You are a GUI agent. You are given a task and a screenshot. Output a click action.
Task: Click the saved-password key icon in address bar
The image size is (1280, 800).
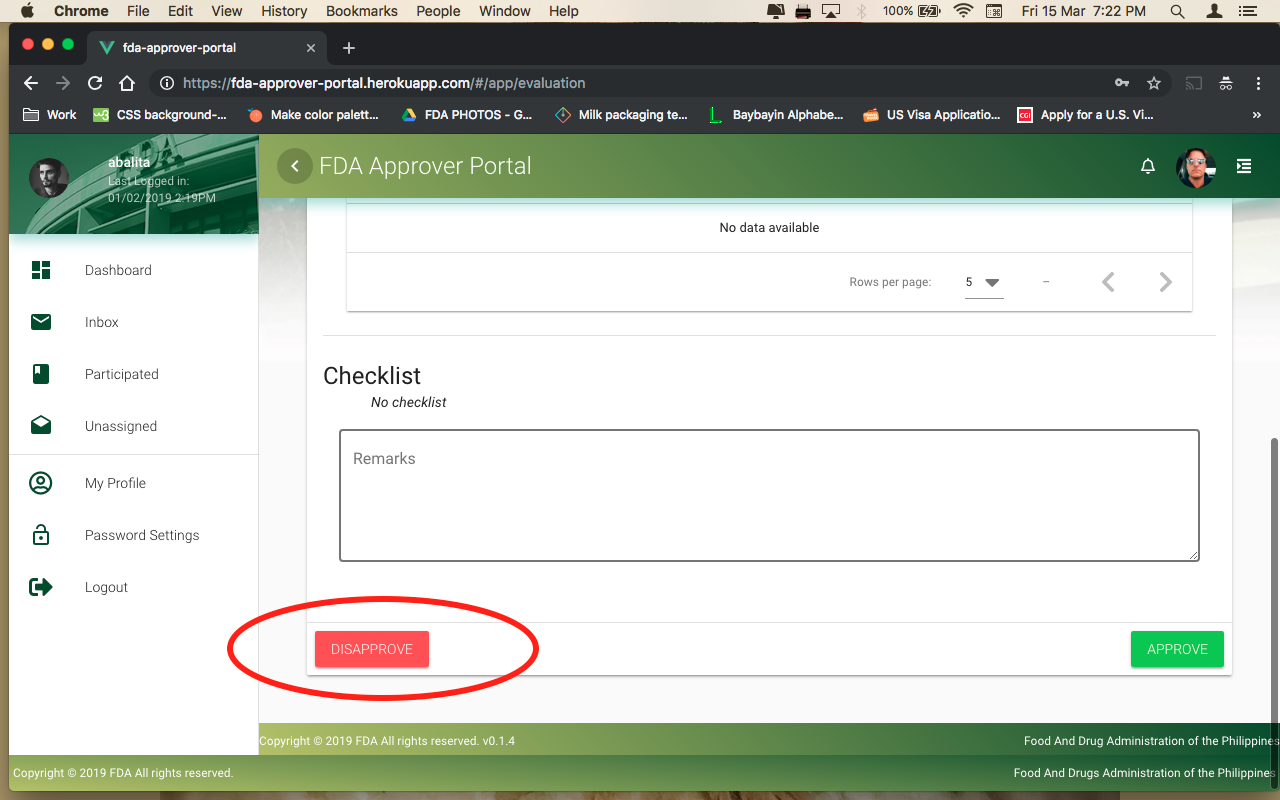coord(1123,83)
